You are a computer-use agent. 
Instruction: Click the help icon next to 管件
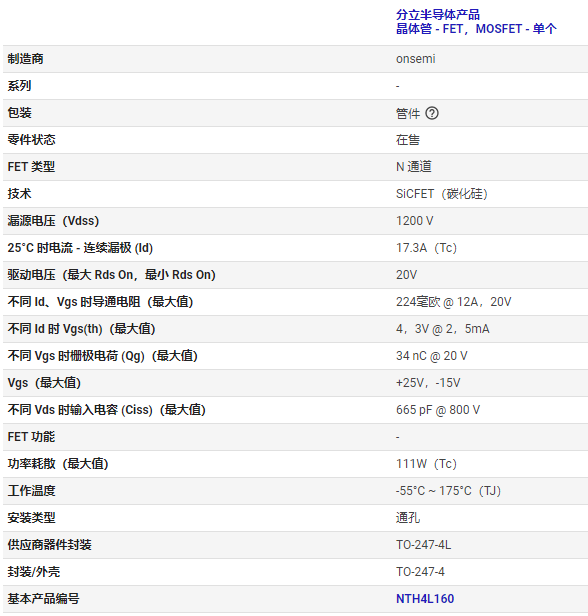tap(432, 113)
